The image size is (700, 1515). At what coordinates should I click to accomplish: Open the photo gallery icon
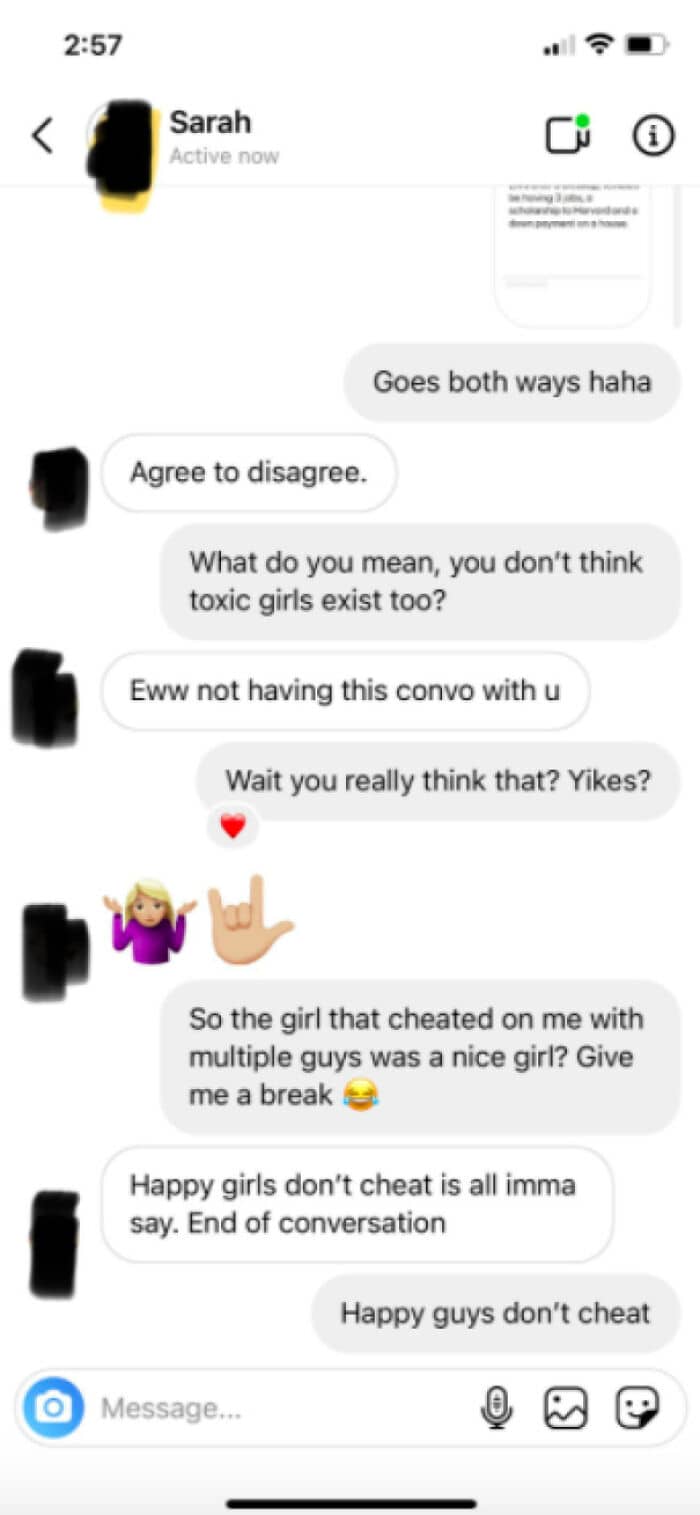[x=565, y=1408]
